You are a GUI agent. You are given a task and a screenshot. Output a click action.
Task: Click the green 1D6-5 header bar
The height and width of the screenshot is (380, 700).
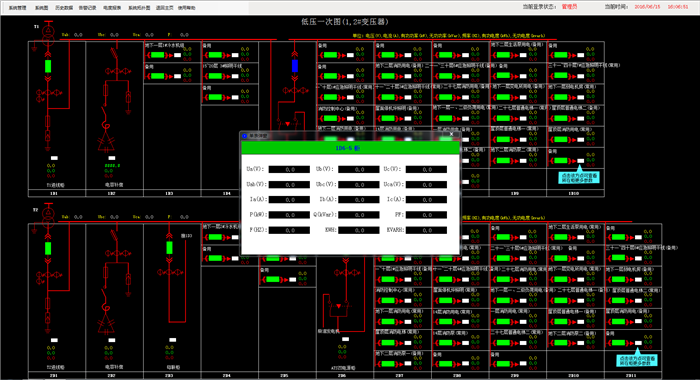[350, 148]
